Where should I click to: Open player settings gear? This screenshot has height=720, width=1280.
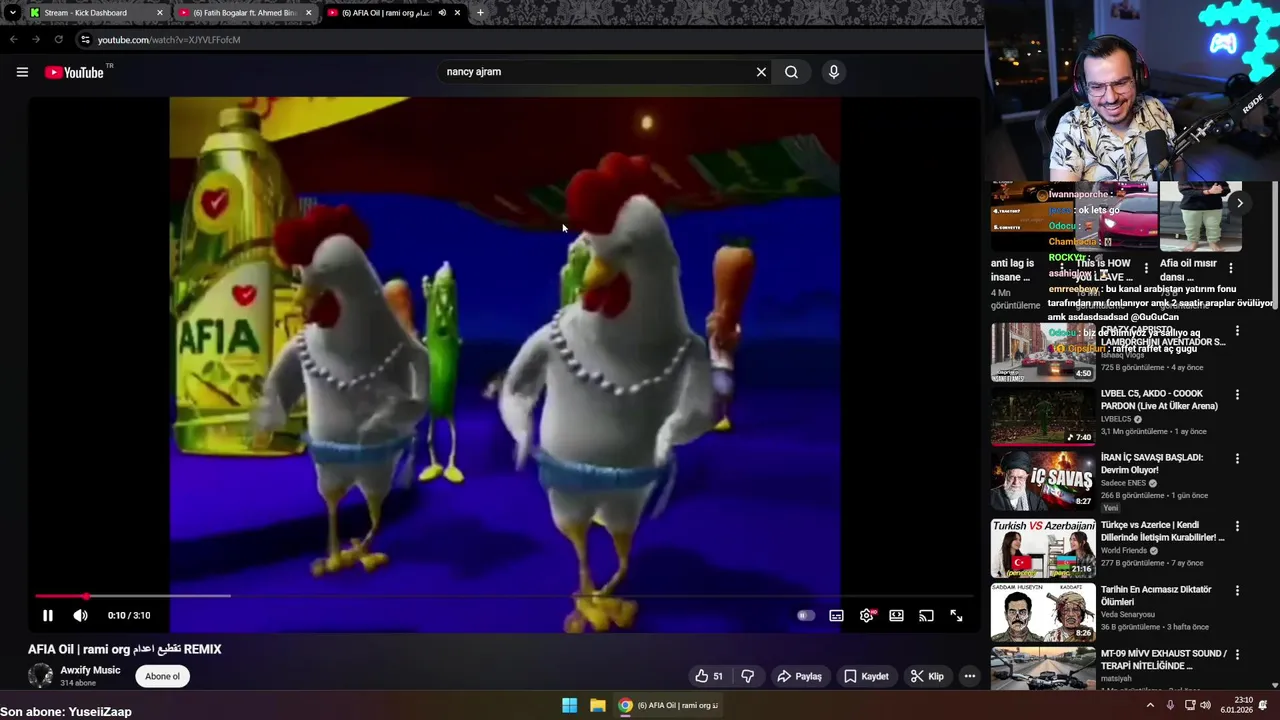coord(867,616)
